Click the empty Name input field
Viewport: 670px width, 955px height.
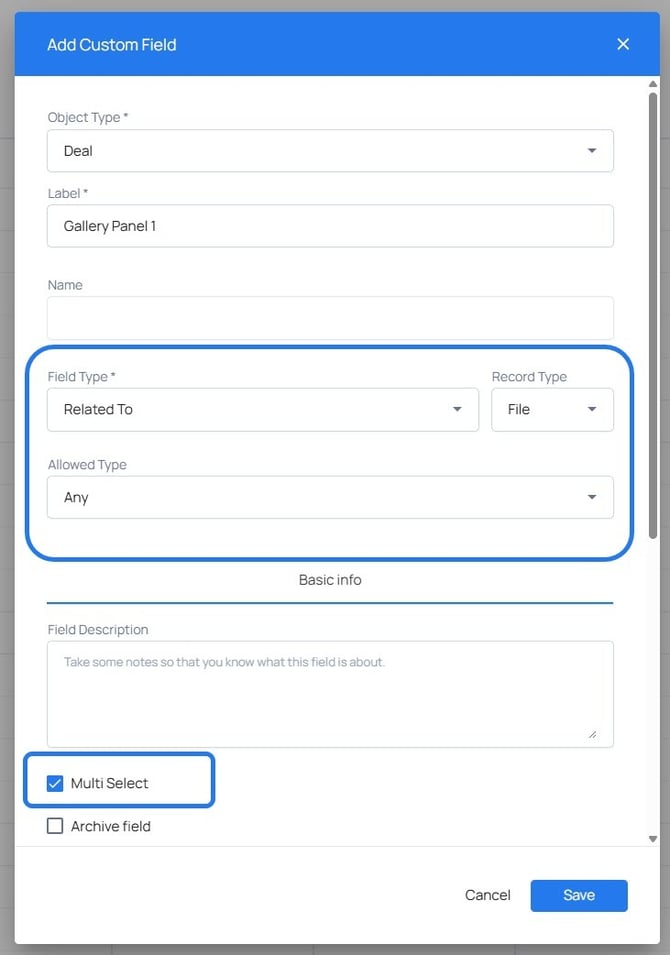coord(330,318)
